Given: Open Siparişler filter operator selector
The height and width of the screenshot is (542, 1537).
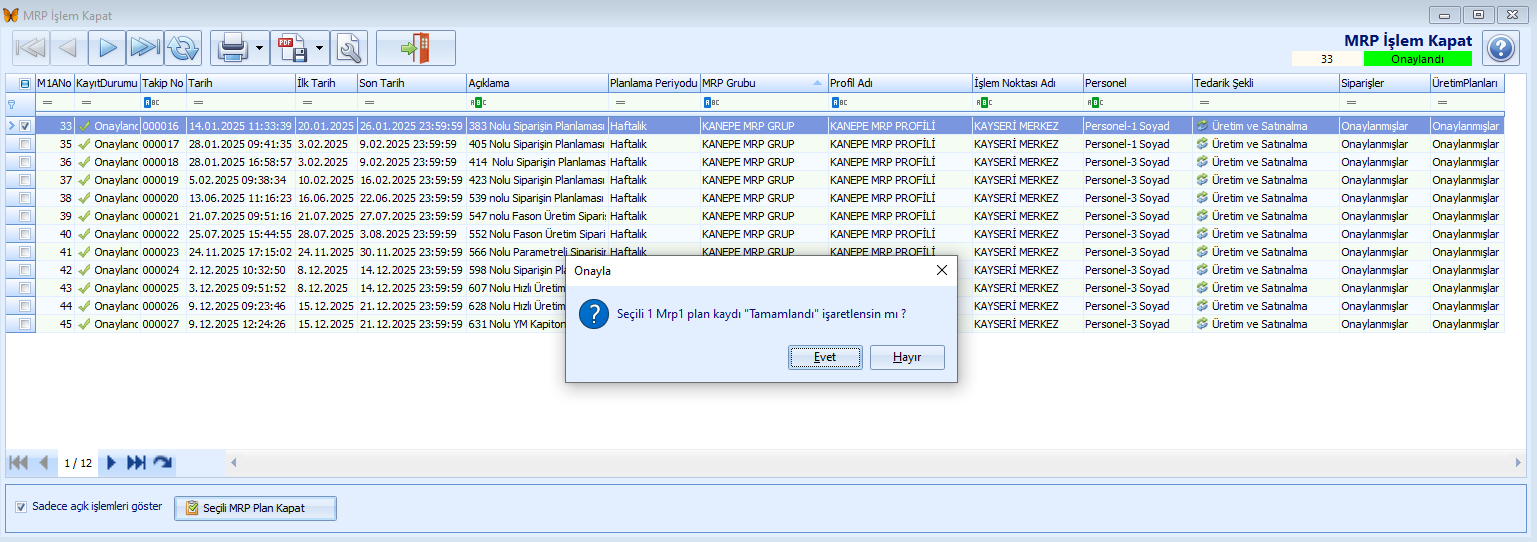Looking at the screenshot, I should tap(1351, 102).
